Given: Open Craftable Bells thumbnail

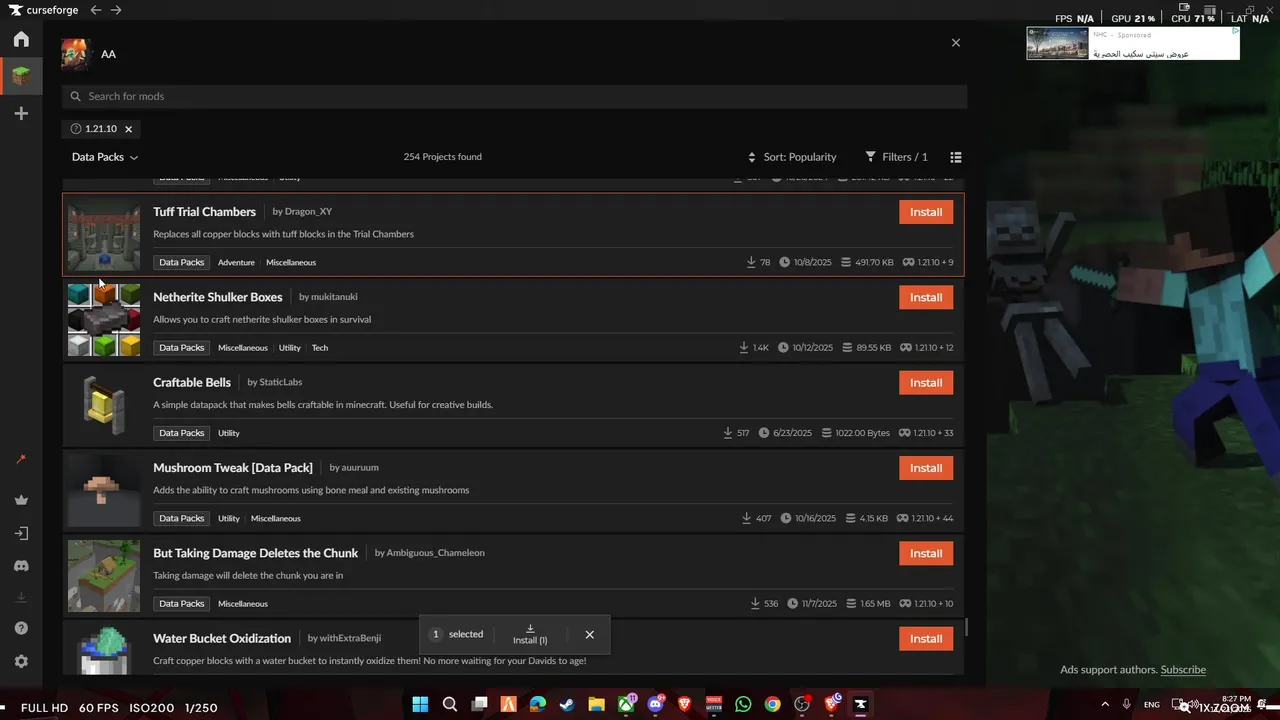Looking at the screenshot, I should point(104,405).
